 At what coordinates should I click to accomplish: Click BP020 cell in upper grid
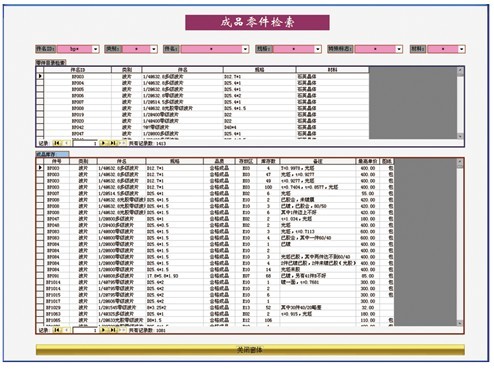[78, 121]
